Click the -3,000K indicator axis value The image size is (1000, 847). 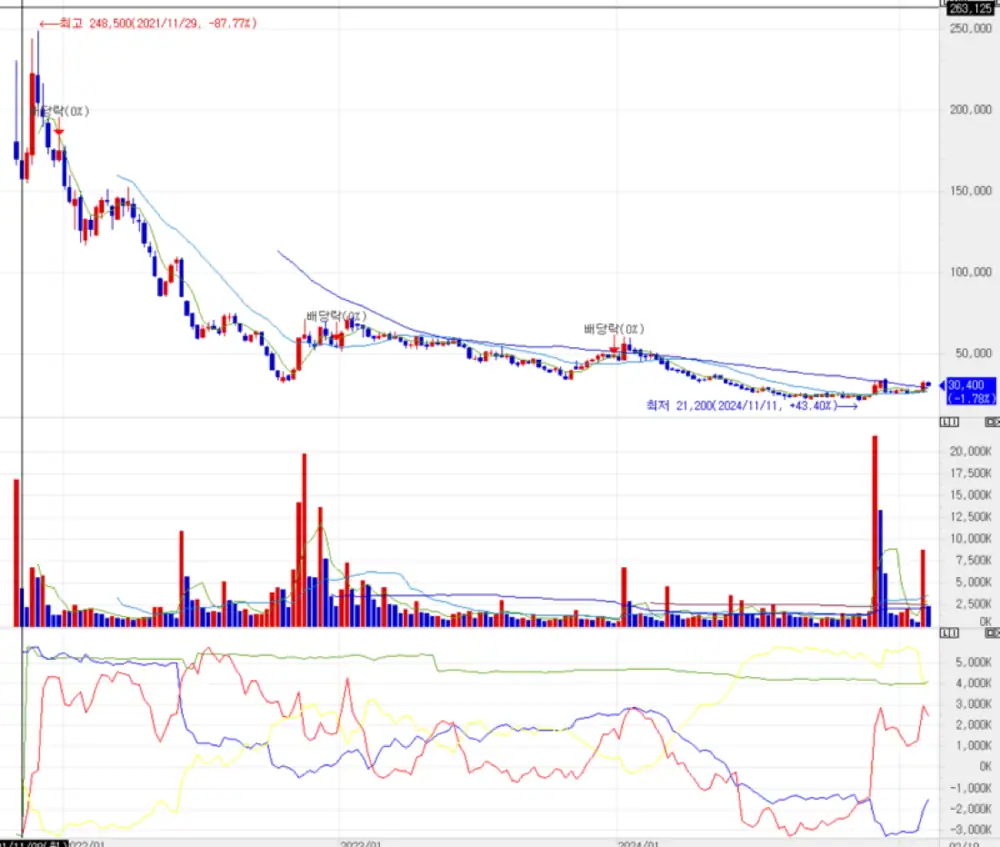971,830
